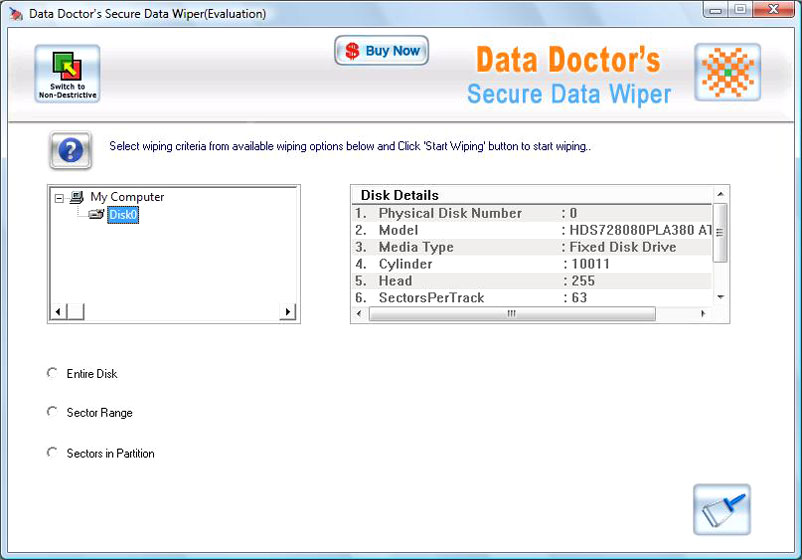This screenshot has width=802, height=560.
Task: Collapse the My Computer tree node
Action: pyautogui.click(x=59, y=198)
